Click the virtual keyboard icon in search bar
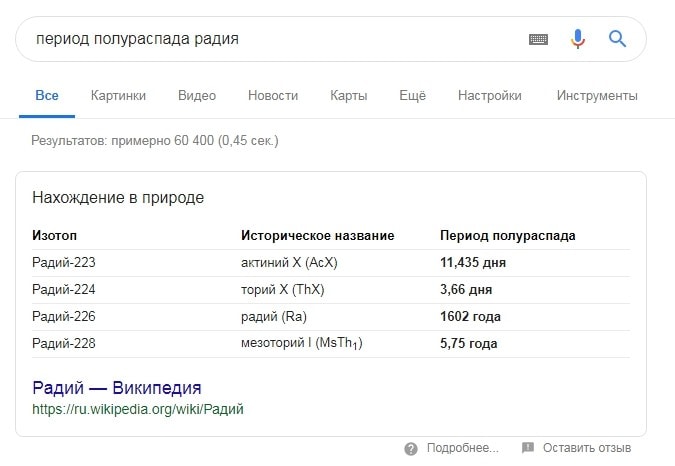Screen dimensions: 675x466 click(x=539, y=39)
